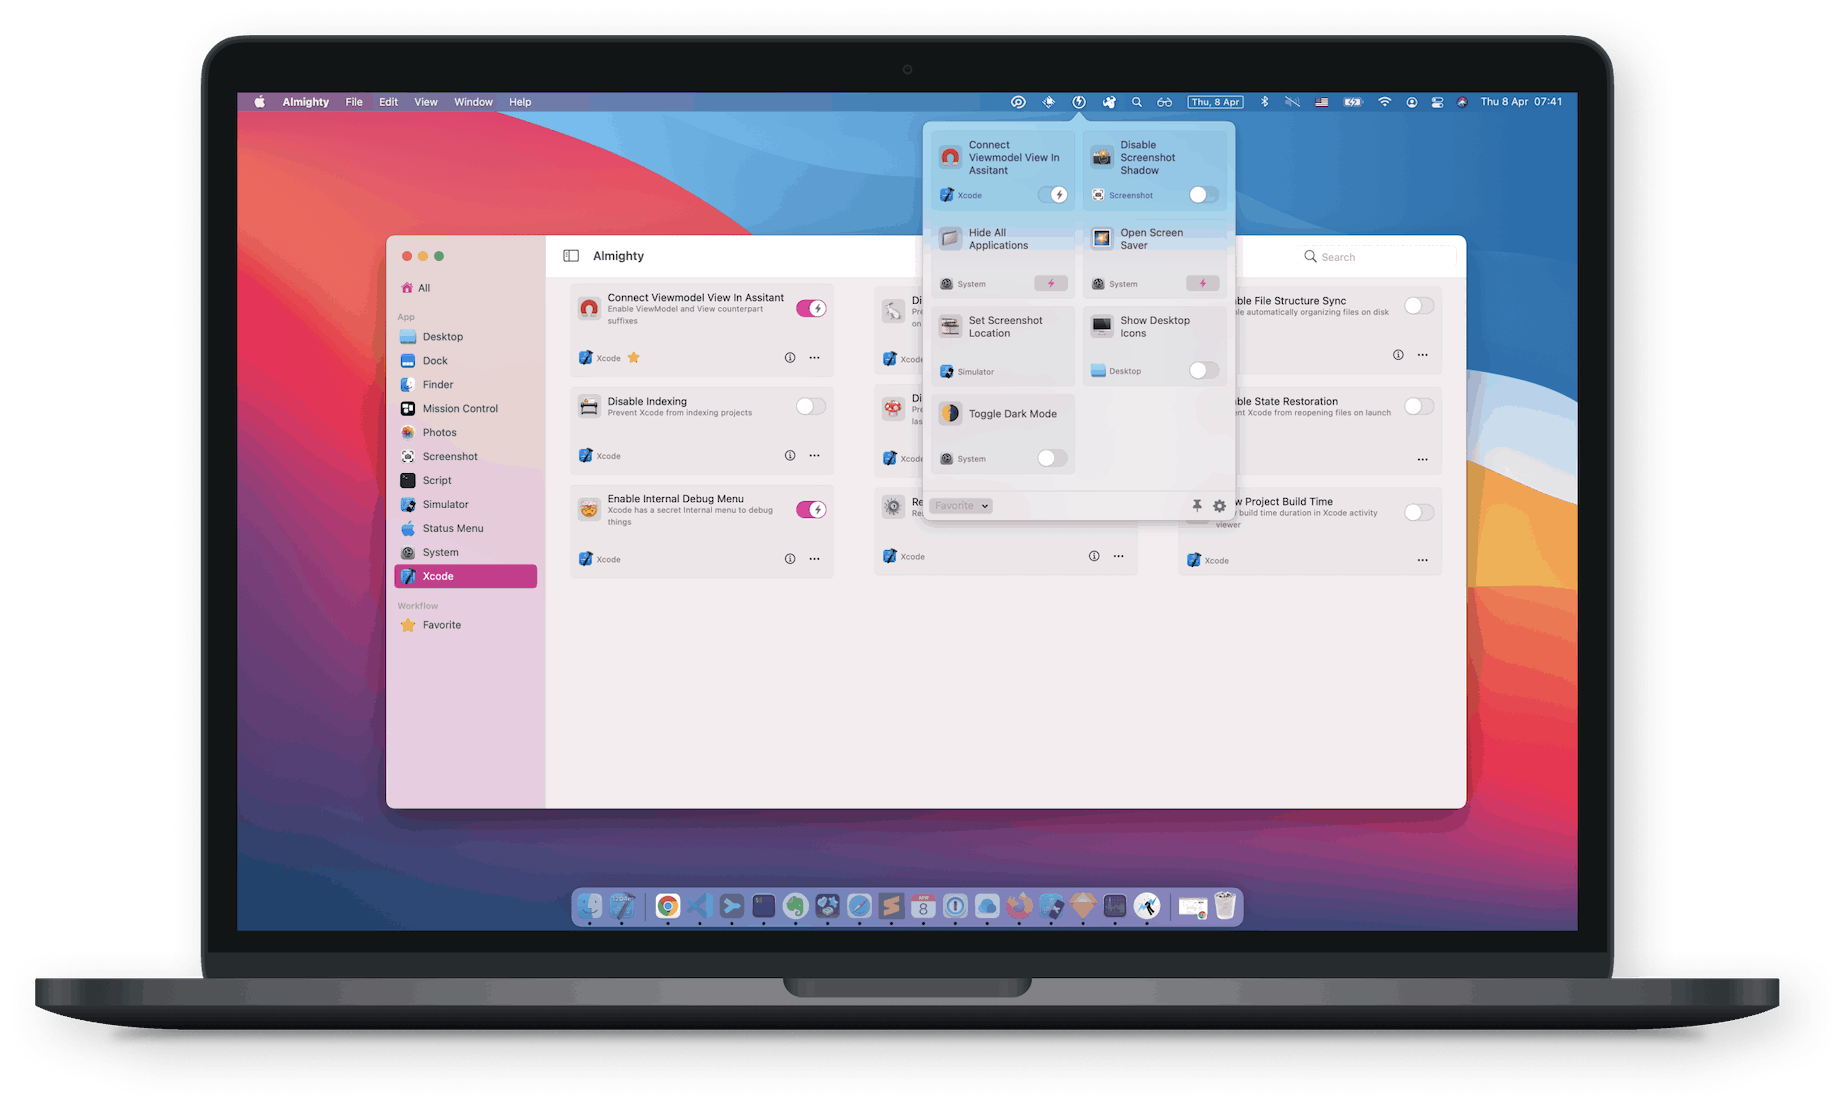The height and width of the screenshot is (1104, 1847).
Task: Click the Thu, 8 Apr menu bar date
Action: point(1216,102)
